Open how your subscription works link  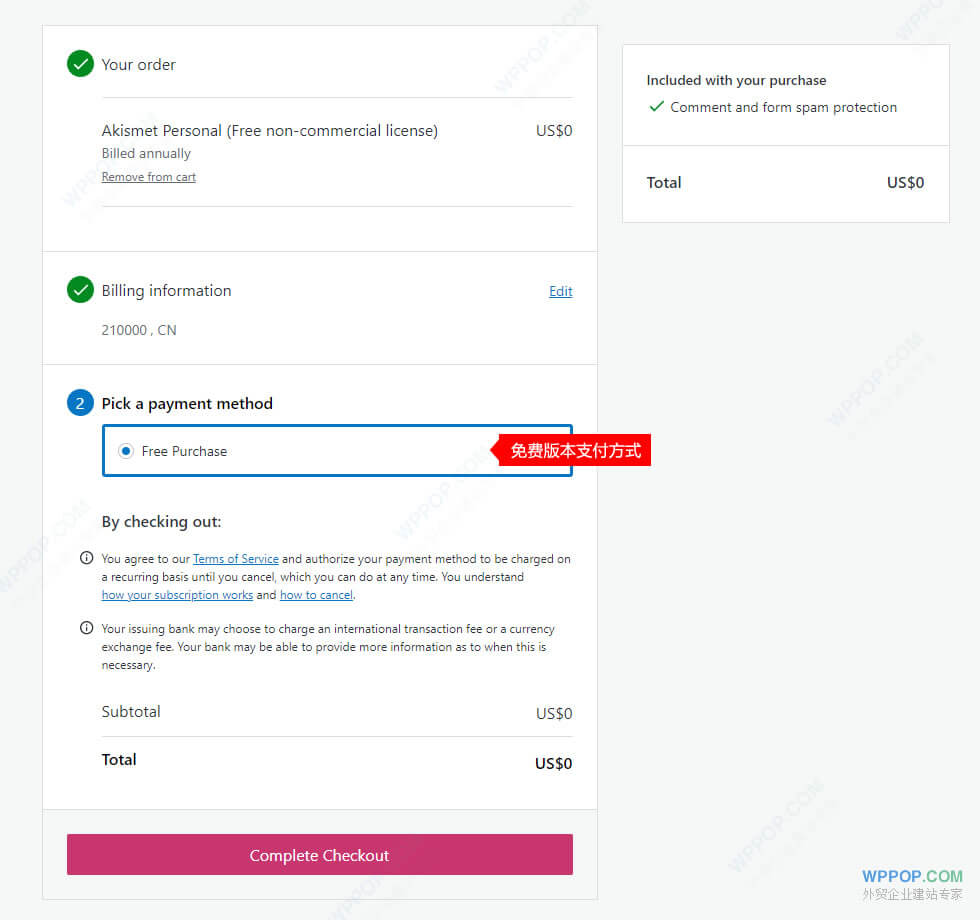click(x=177, y=595)
